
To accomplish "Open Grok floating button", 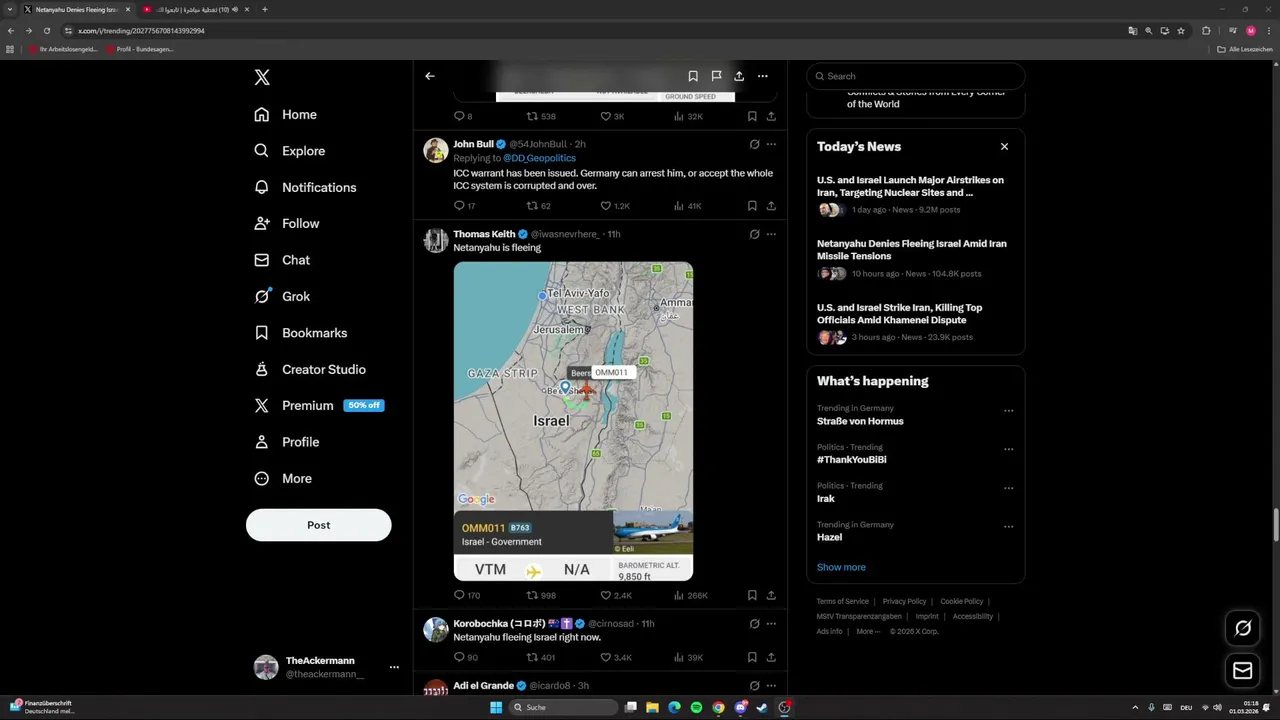I will [x=1243, y=628].
